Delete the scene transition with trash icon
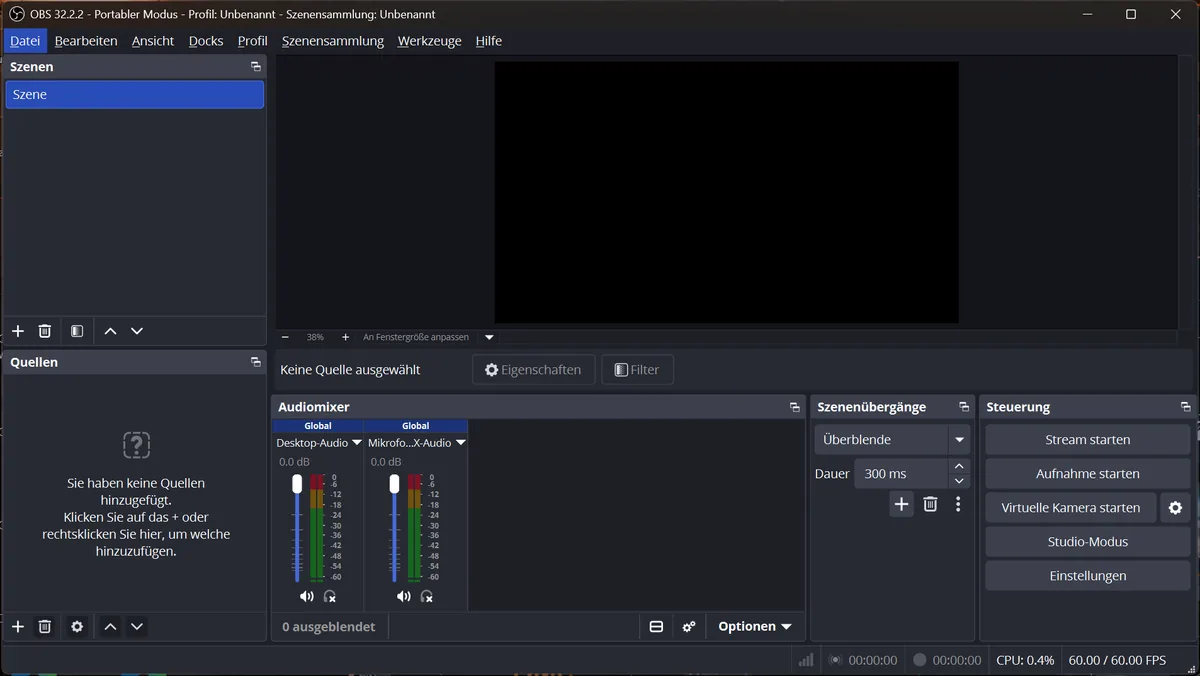The height and width of the screenshot is (676, 1200). (930, 504)
